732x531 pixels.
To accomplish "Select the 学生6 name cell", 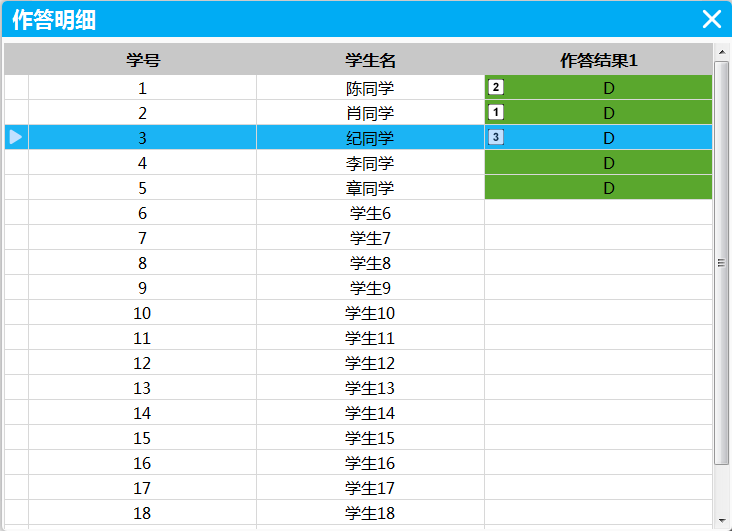I will coord(370,213).
